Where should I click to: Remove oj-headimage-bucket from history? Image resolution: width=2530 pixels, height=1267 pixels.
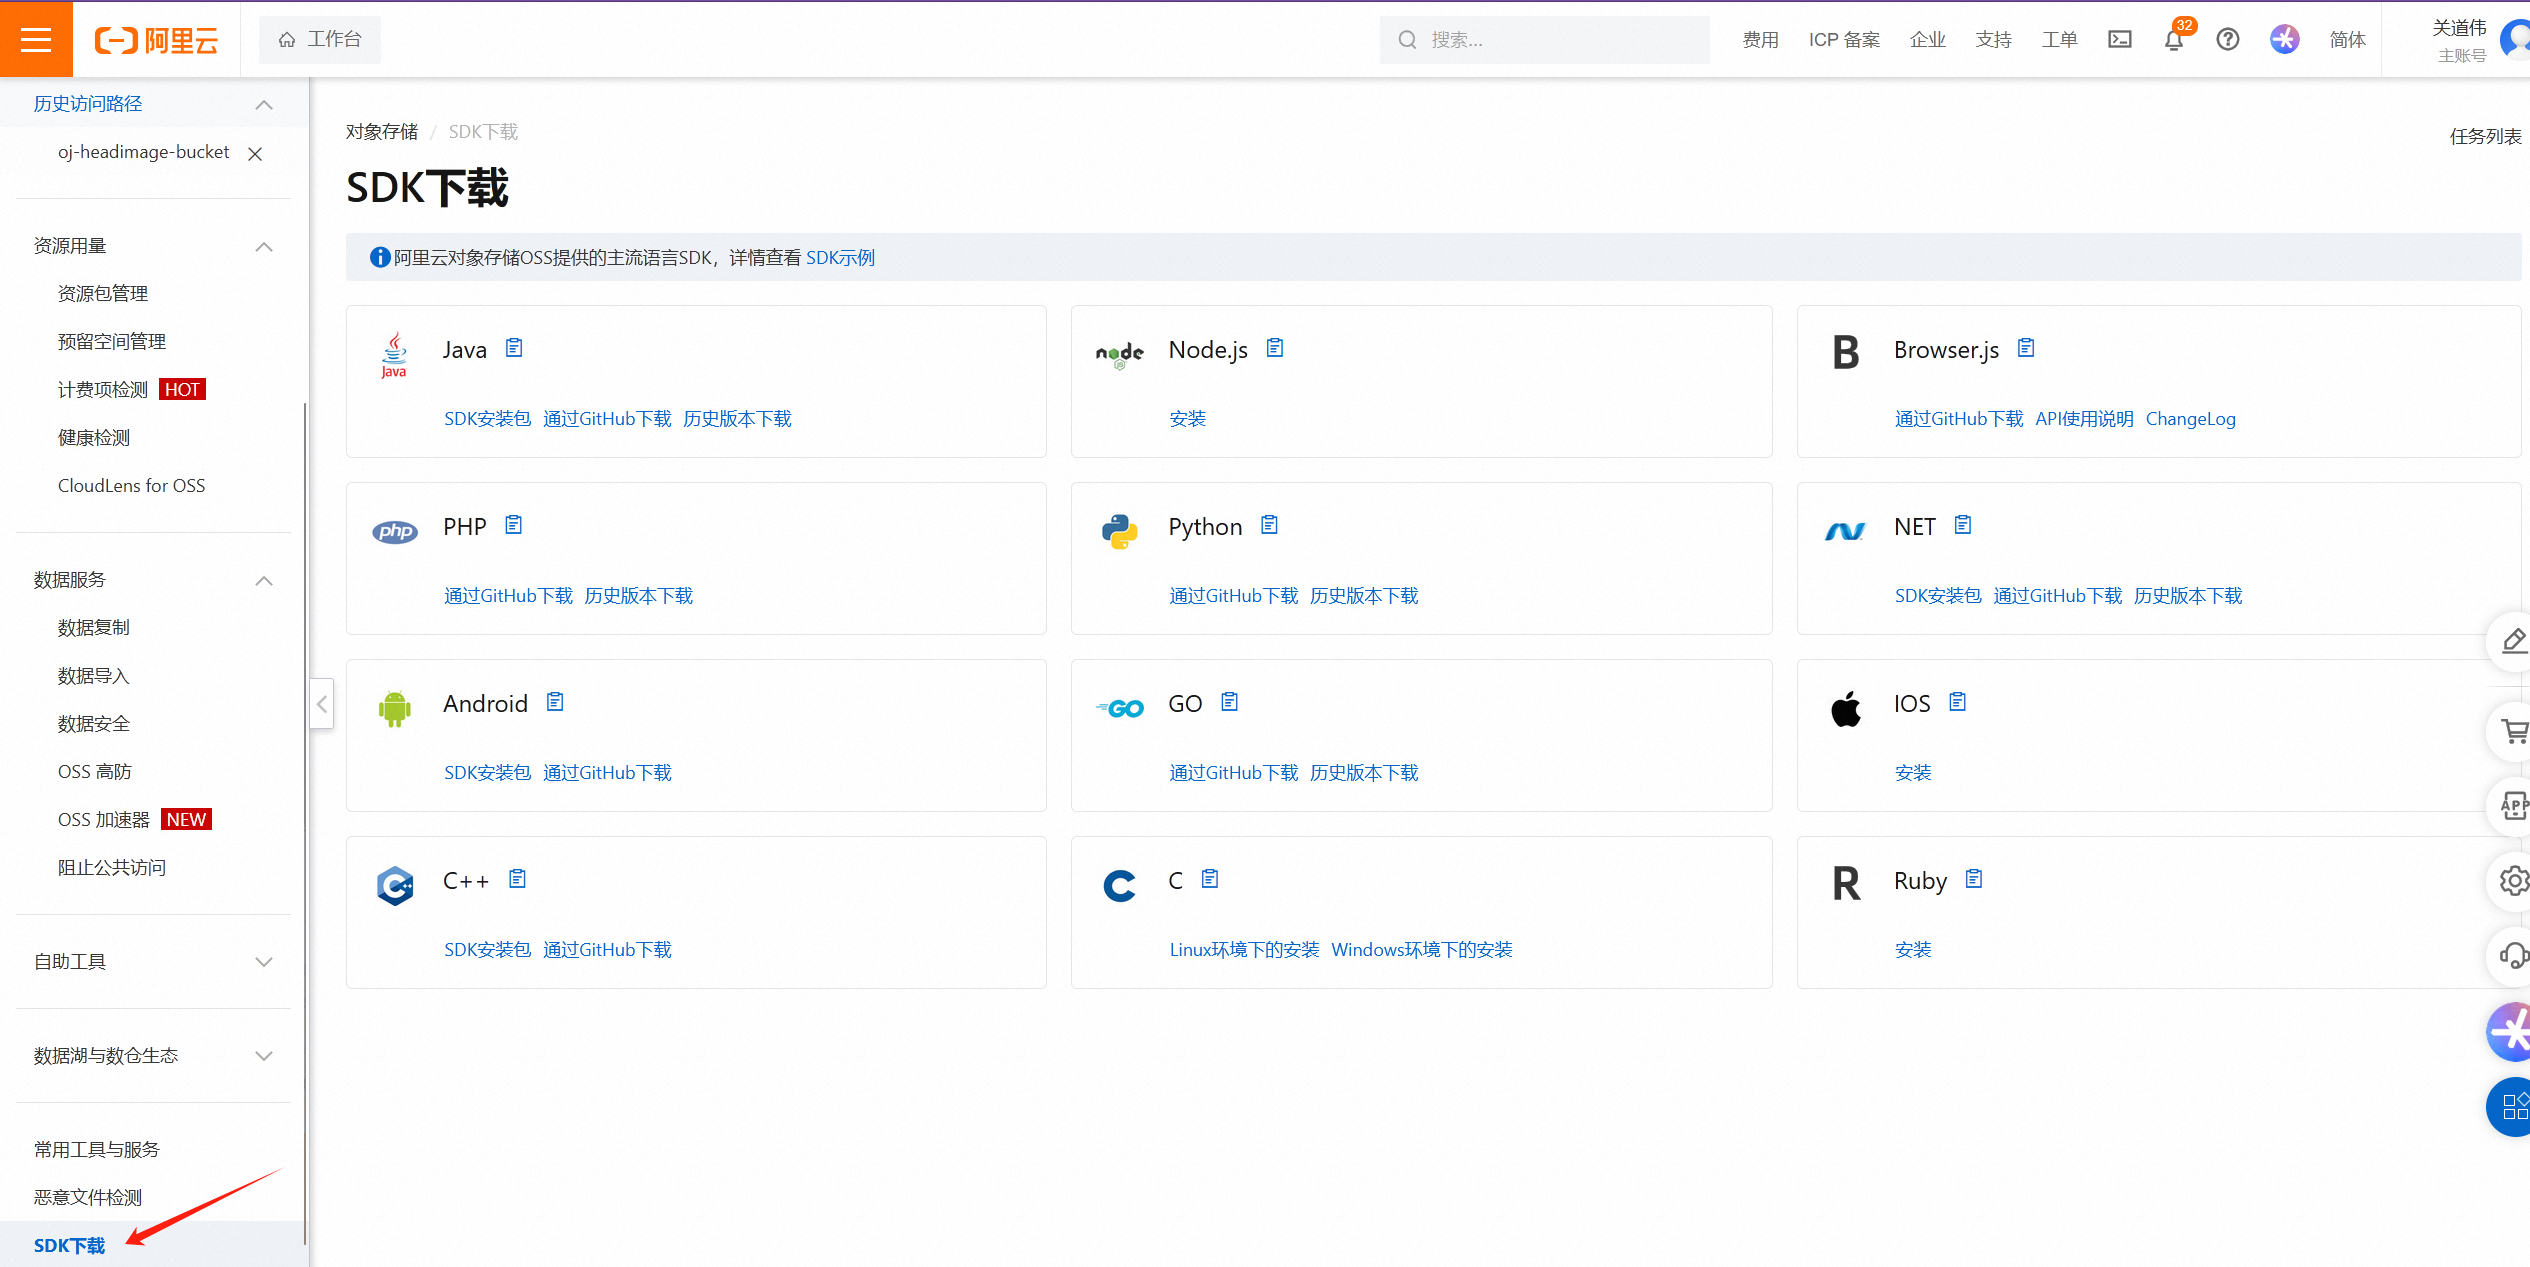255,153
